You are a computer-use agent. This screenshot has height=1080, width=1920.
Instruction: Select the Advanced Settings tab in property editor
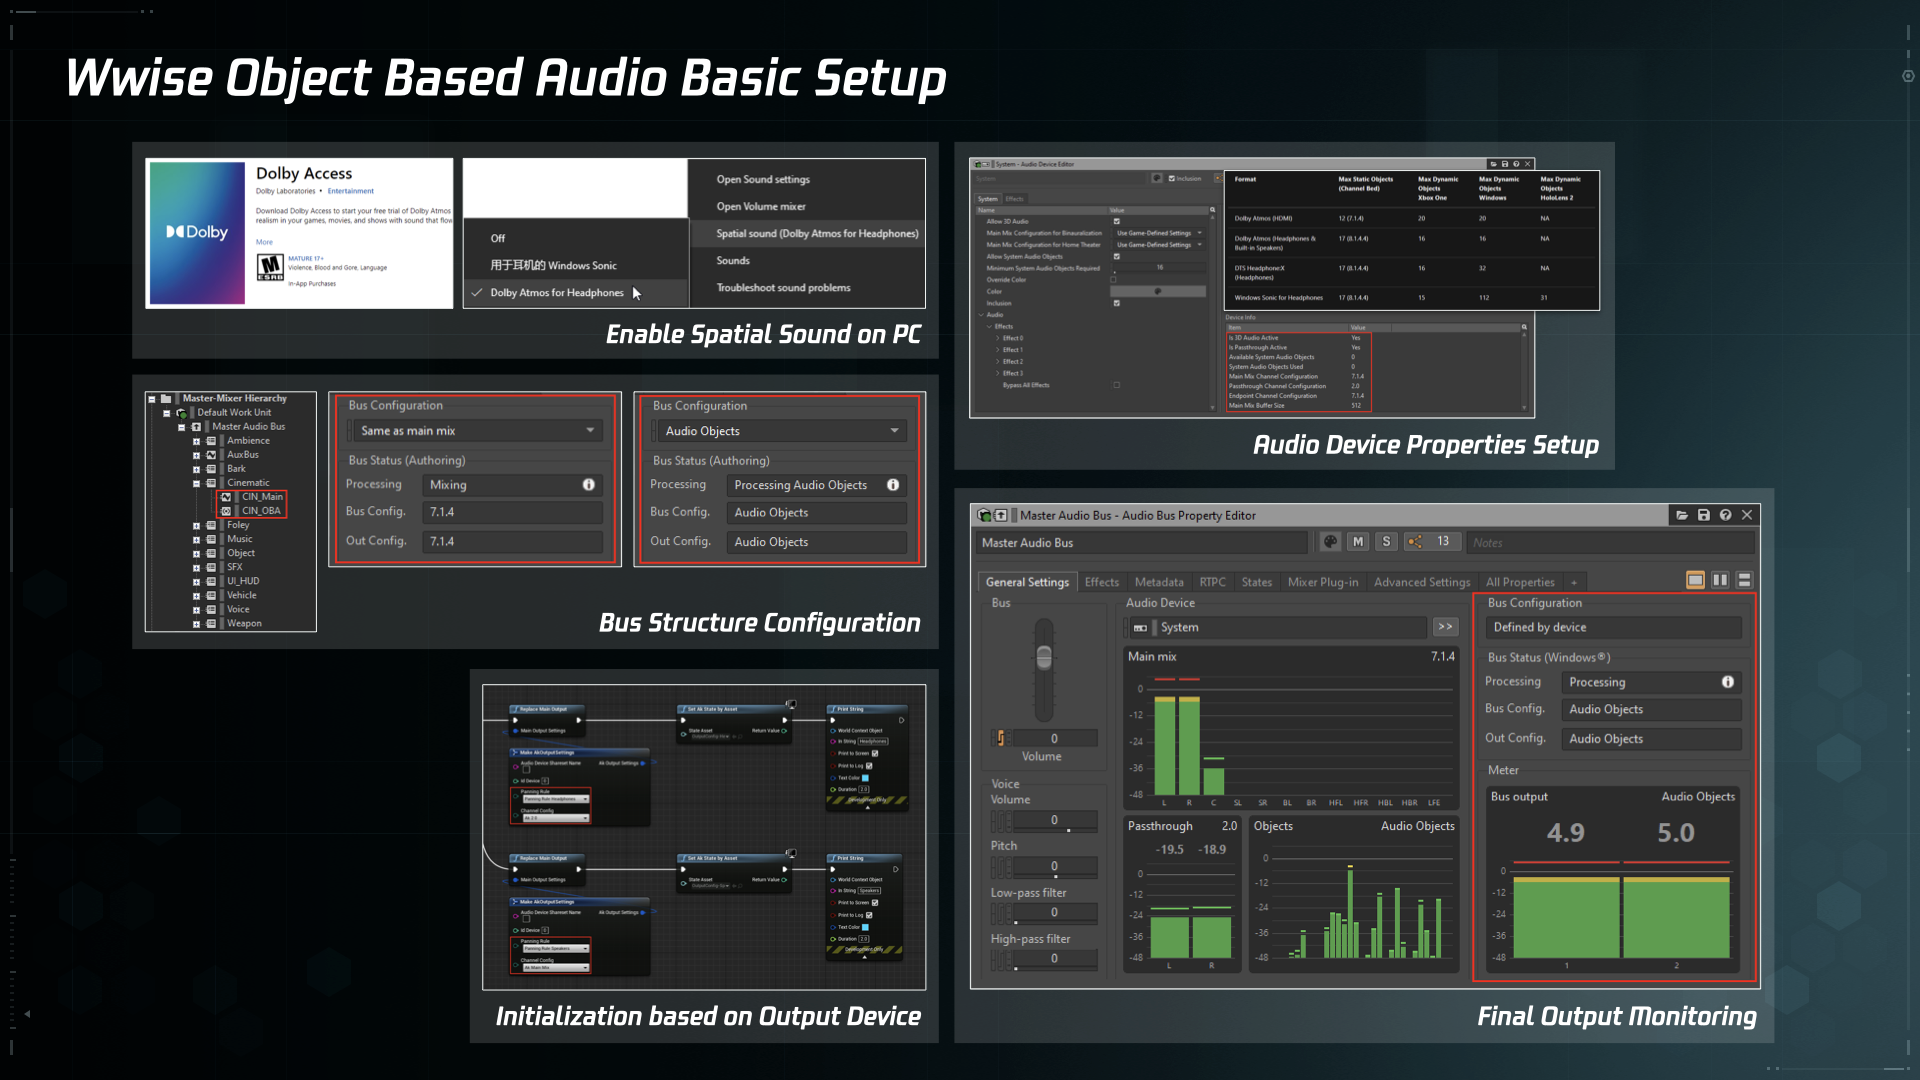1423,582
